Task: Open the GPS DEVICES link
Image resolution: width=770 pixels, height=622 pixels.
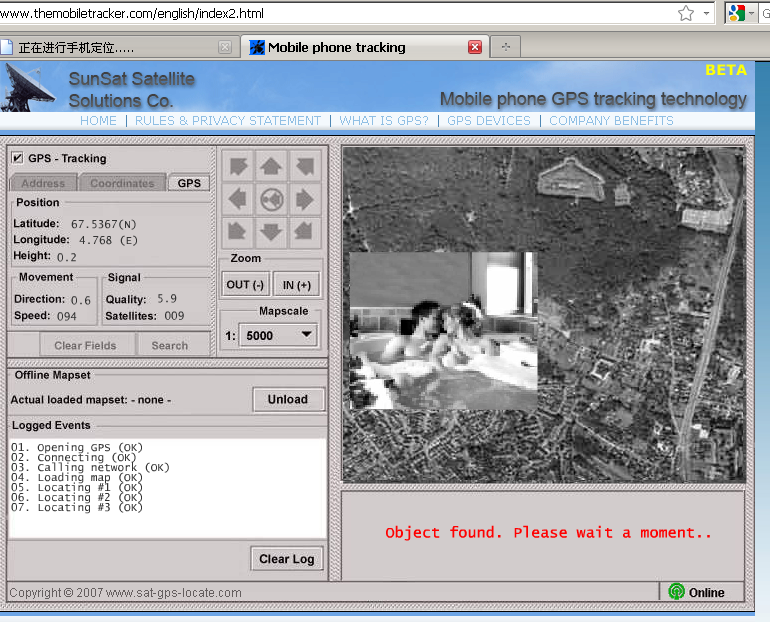Action: pos(489,121)
